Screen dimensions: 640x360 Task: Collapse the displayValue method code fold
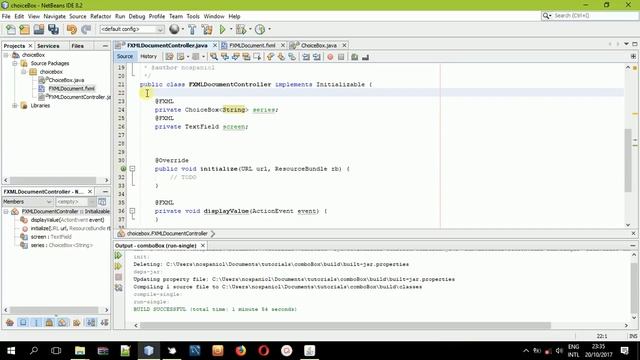[132, 211]
